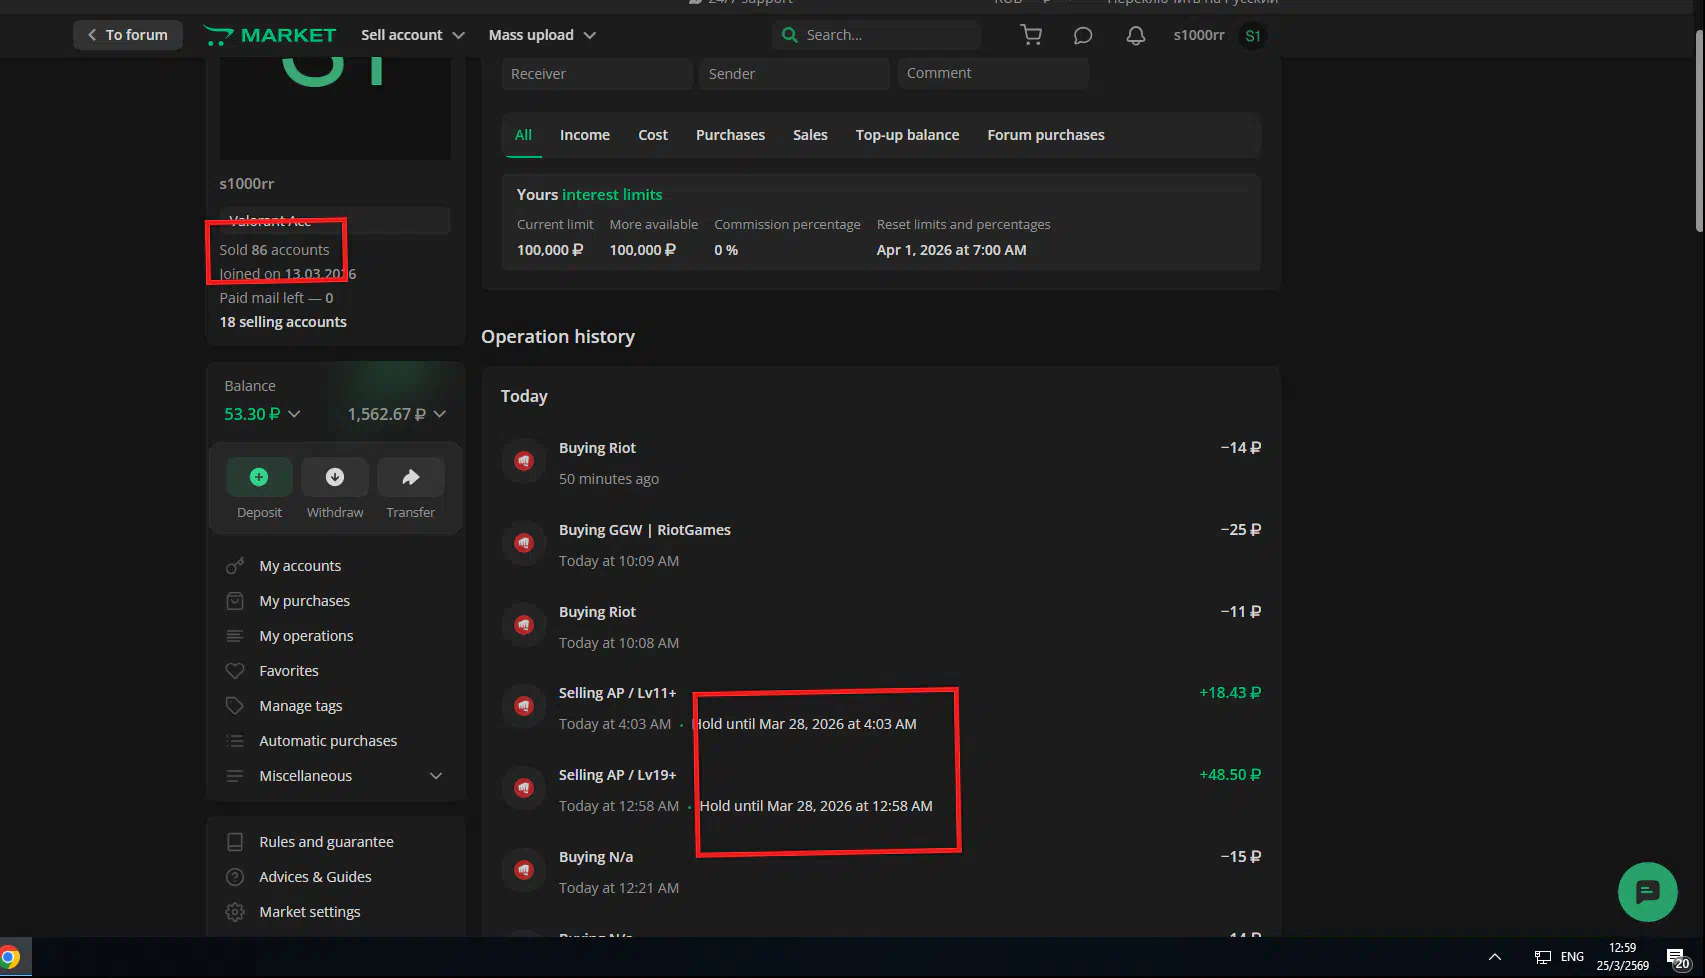The width and height of the screenshot is (1705, 978).
Task: Expand the Sell account dropdown
Action: click(412, 35)
